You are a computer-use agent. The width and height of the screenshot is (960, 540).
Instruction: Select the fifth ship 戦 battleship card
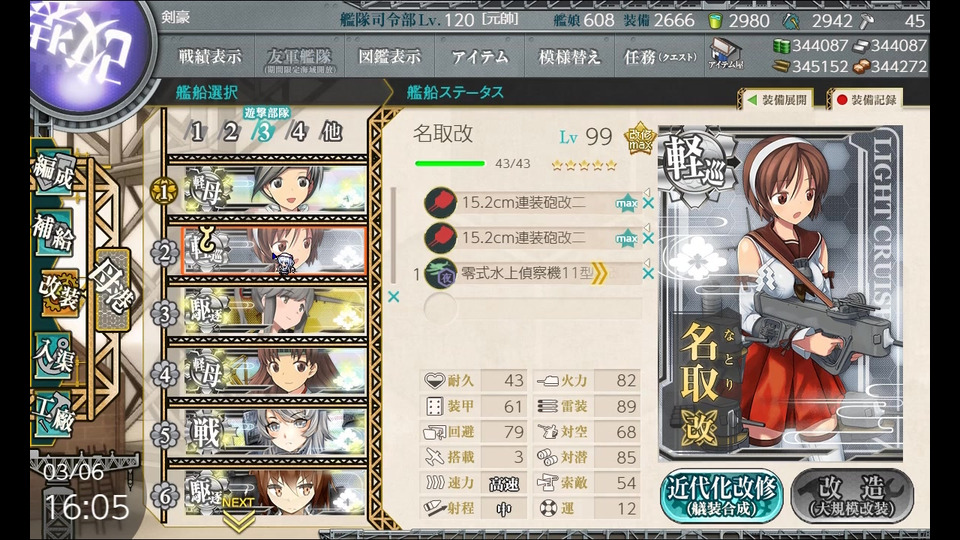[x=275, y=433]
